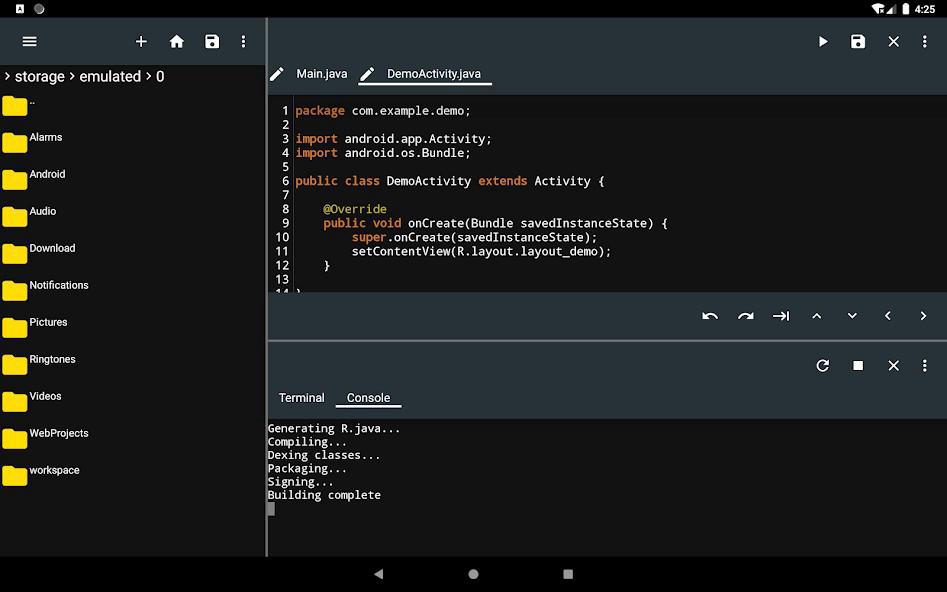This screenshot has height=592, width=947.
Task: Switch to the Terminal tab
Action: click(x=301, y=397)
